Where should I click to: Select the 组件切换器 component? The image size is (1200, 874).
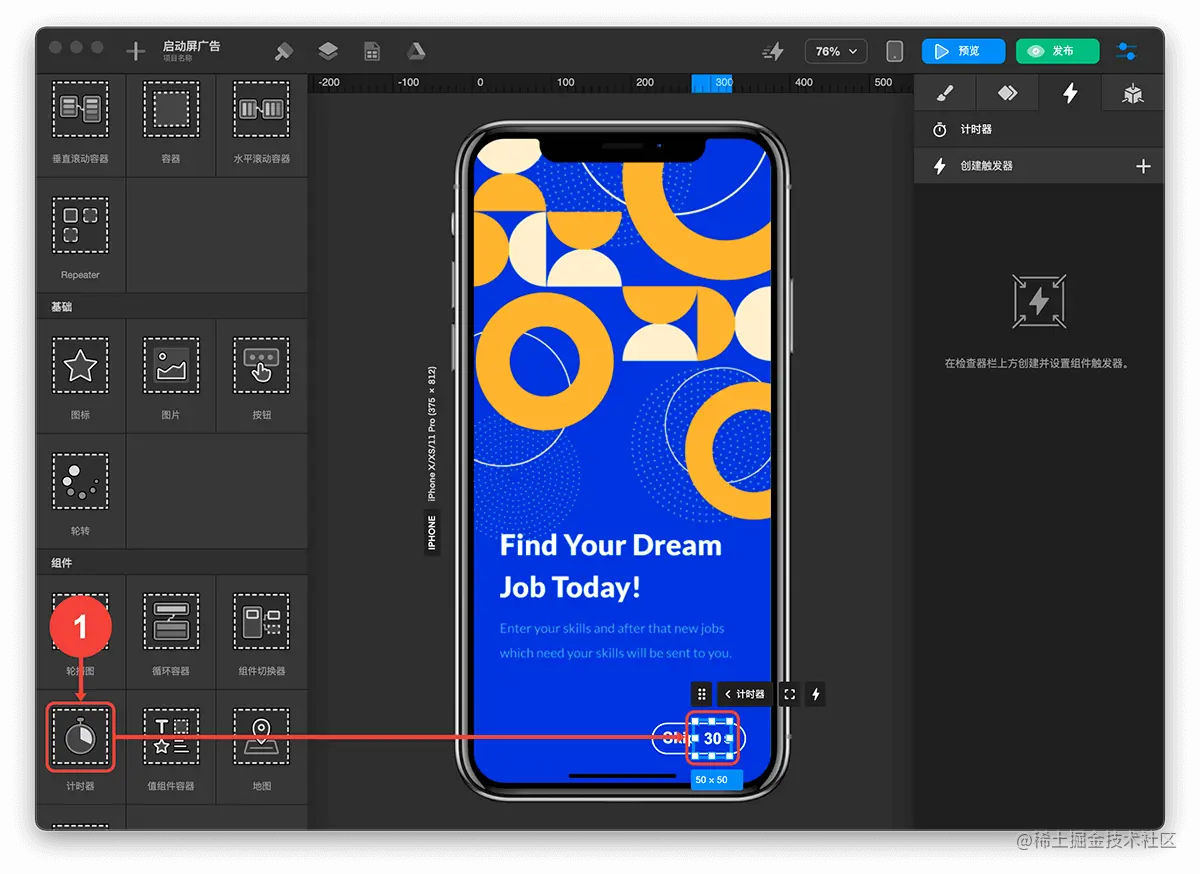pyautogui.click(x=261, y=632)
